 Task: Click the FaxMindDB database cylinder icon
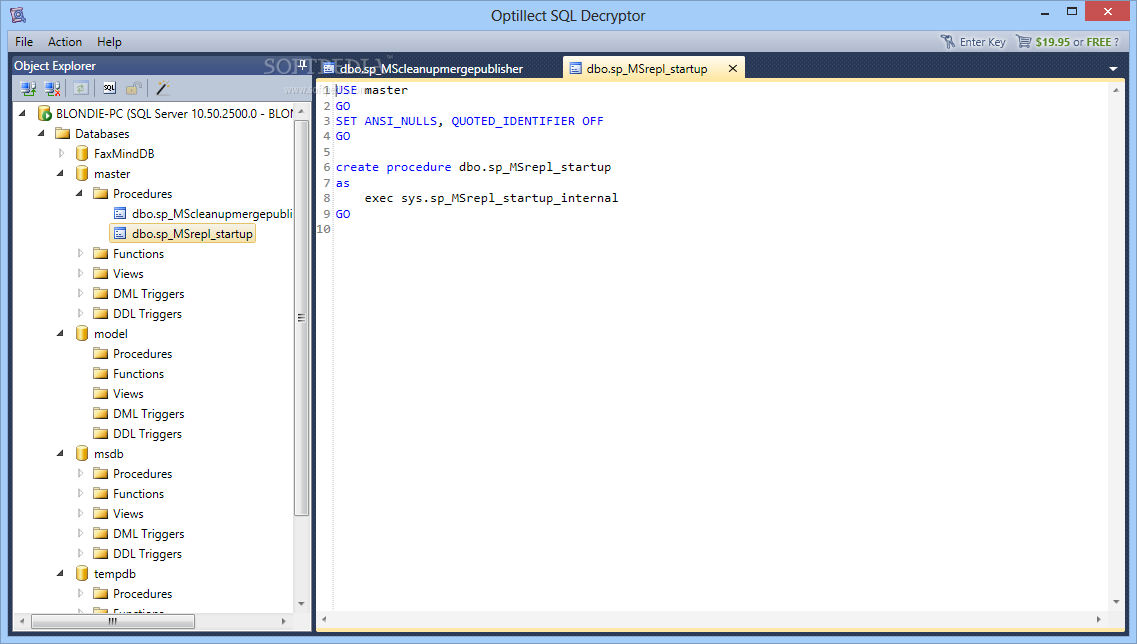pyautogui.click(x=82, y=154)
